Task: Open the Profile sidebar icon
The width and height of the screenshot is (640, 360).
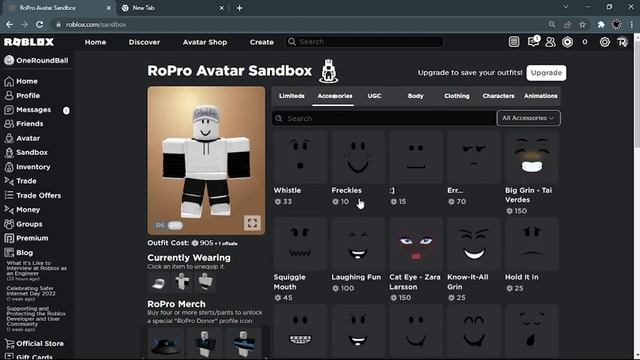Action: click(9, 96)
